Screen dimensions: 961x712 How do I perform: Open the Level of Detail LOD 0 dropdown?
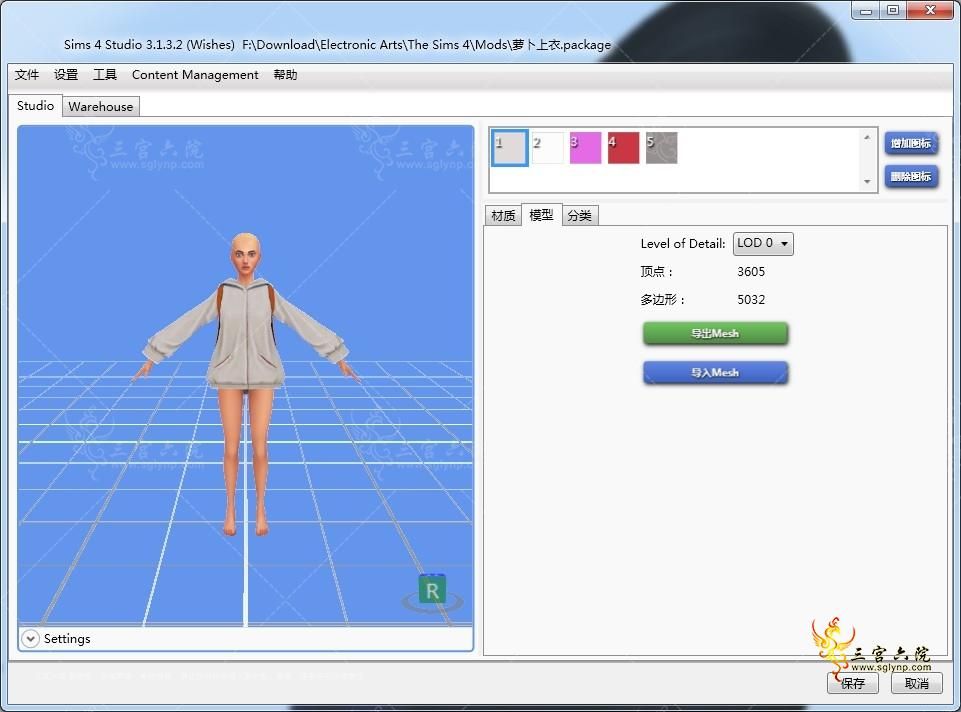(763, 243)
